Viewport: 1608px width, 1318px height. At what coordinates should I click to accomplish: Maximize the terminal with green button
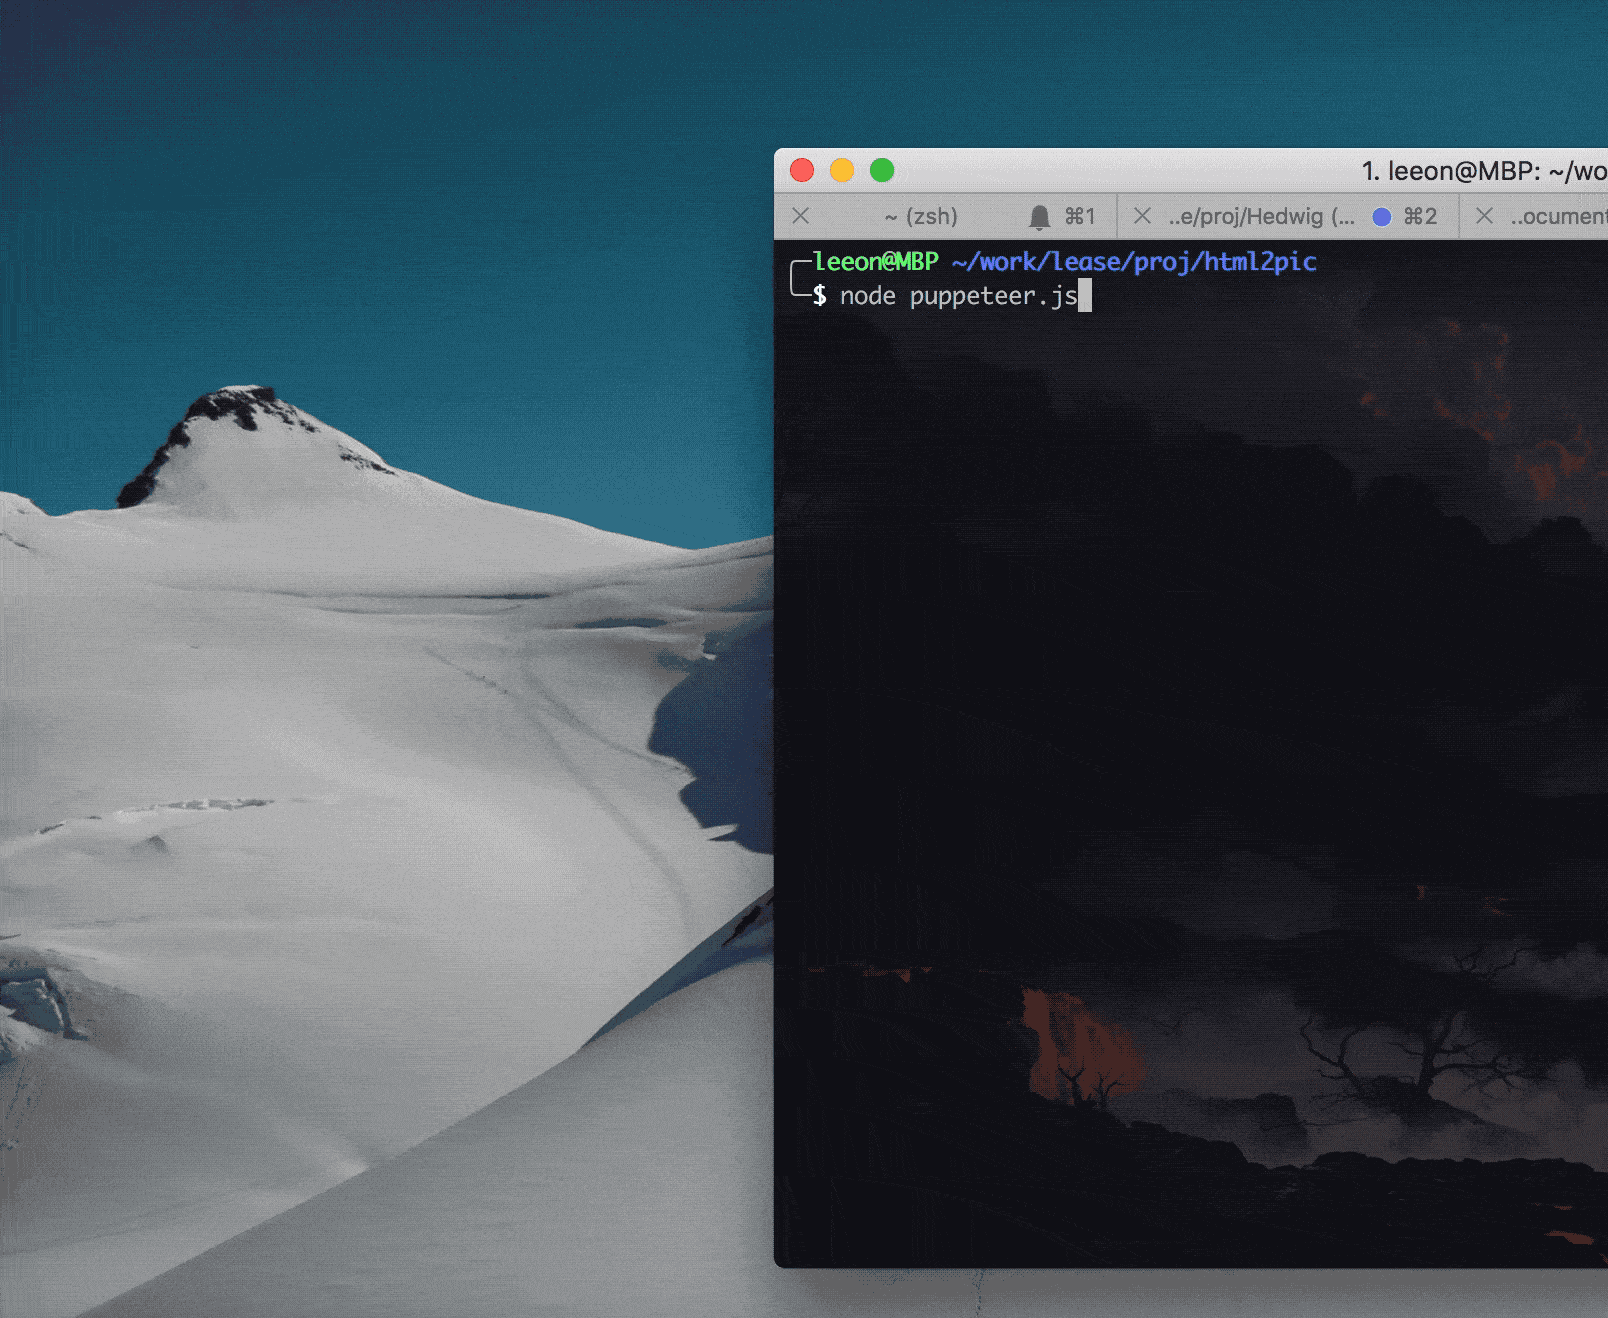(882, 170)
